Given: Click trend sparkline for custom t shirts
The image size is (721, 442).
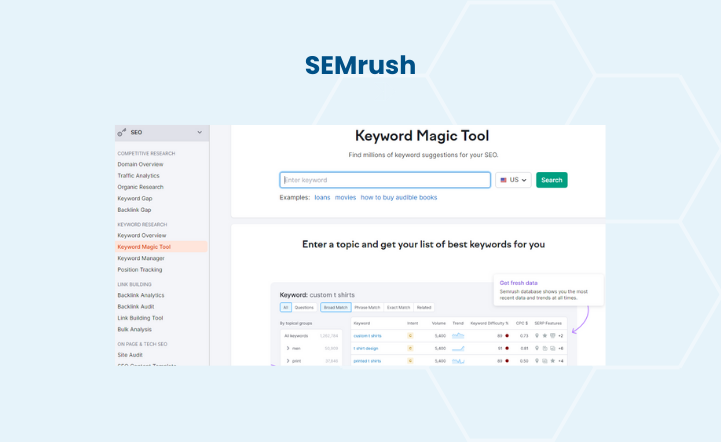Looking at the screenshot, I should click(458, 336).
